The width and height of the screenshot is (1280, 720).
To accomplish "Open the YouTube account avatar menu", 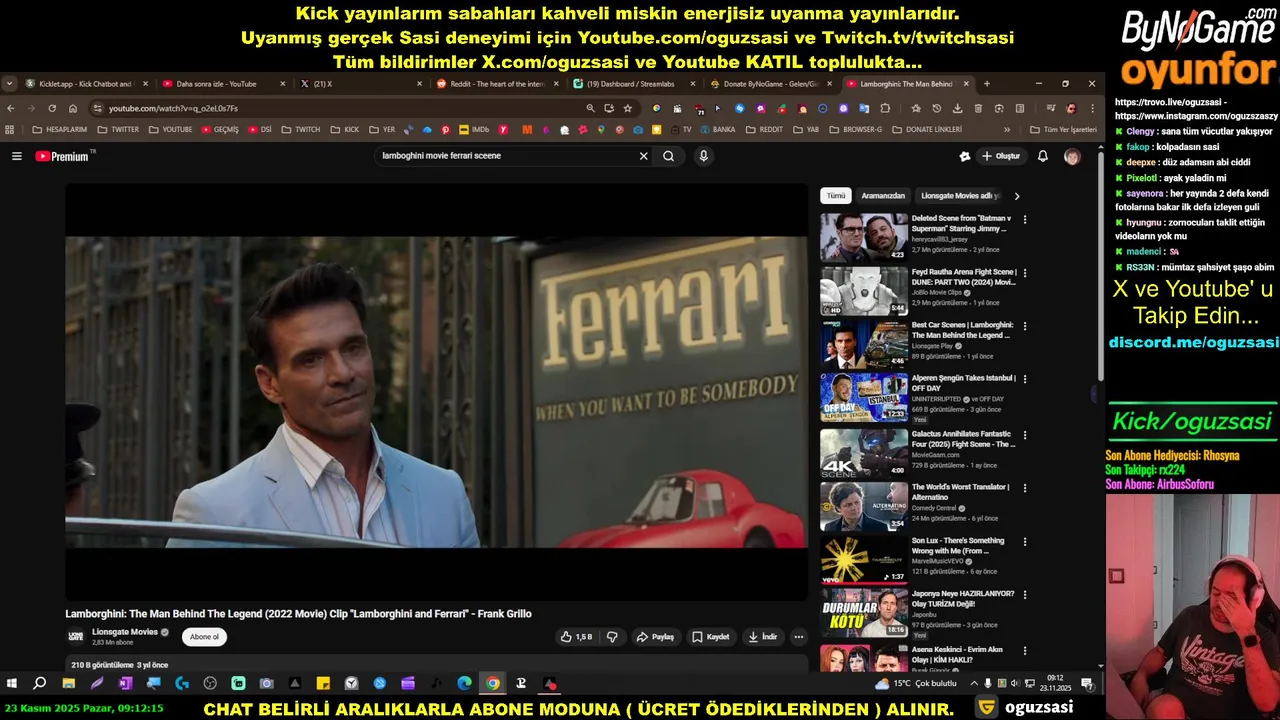I will (1072, 156).
